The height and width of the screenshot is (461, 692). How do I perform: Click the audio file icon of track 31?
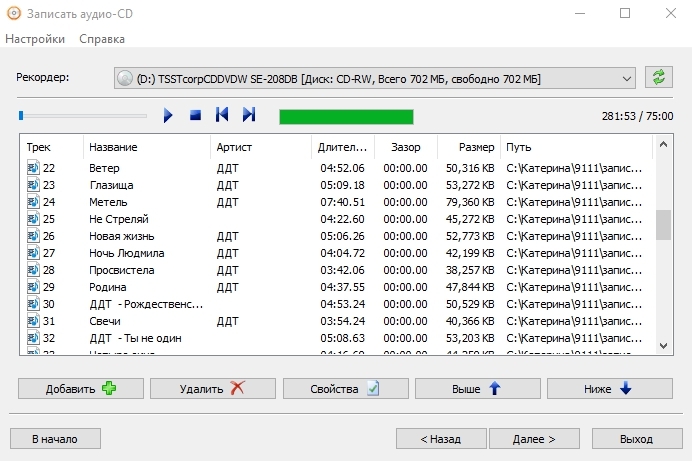click(33, 321)
